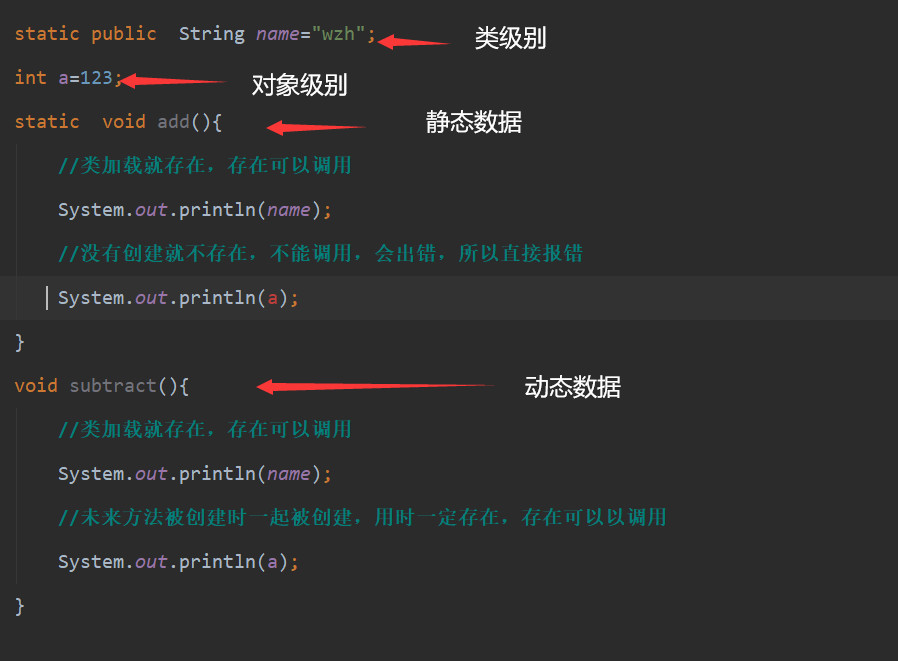Click the 静态数据 annotation label
898x661 pixels.
tap(473, 122)
